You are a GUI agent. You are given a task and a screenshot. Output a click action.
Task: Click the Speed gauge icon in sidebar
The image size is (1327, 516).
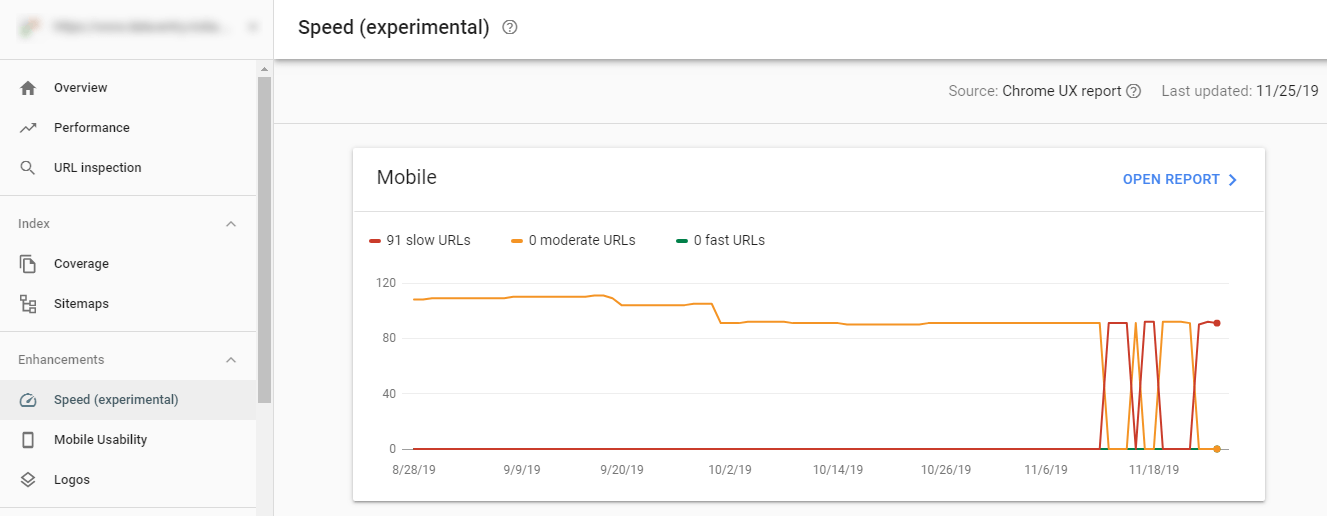[x=28, y=400]
